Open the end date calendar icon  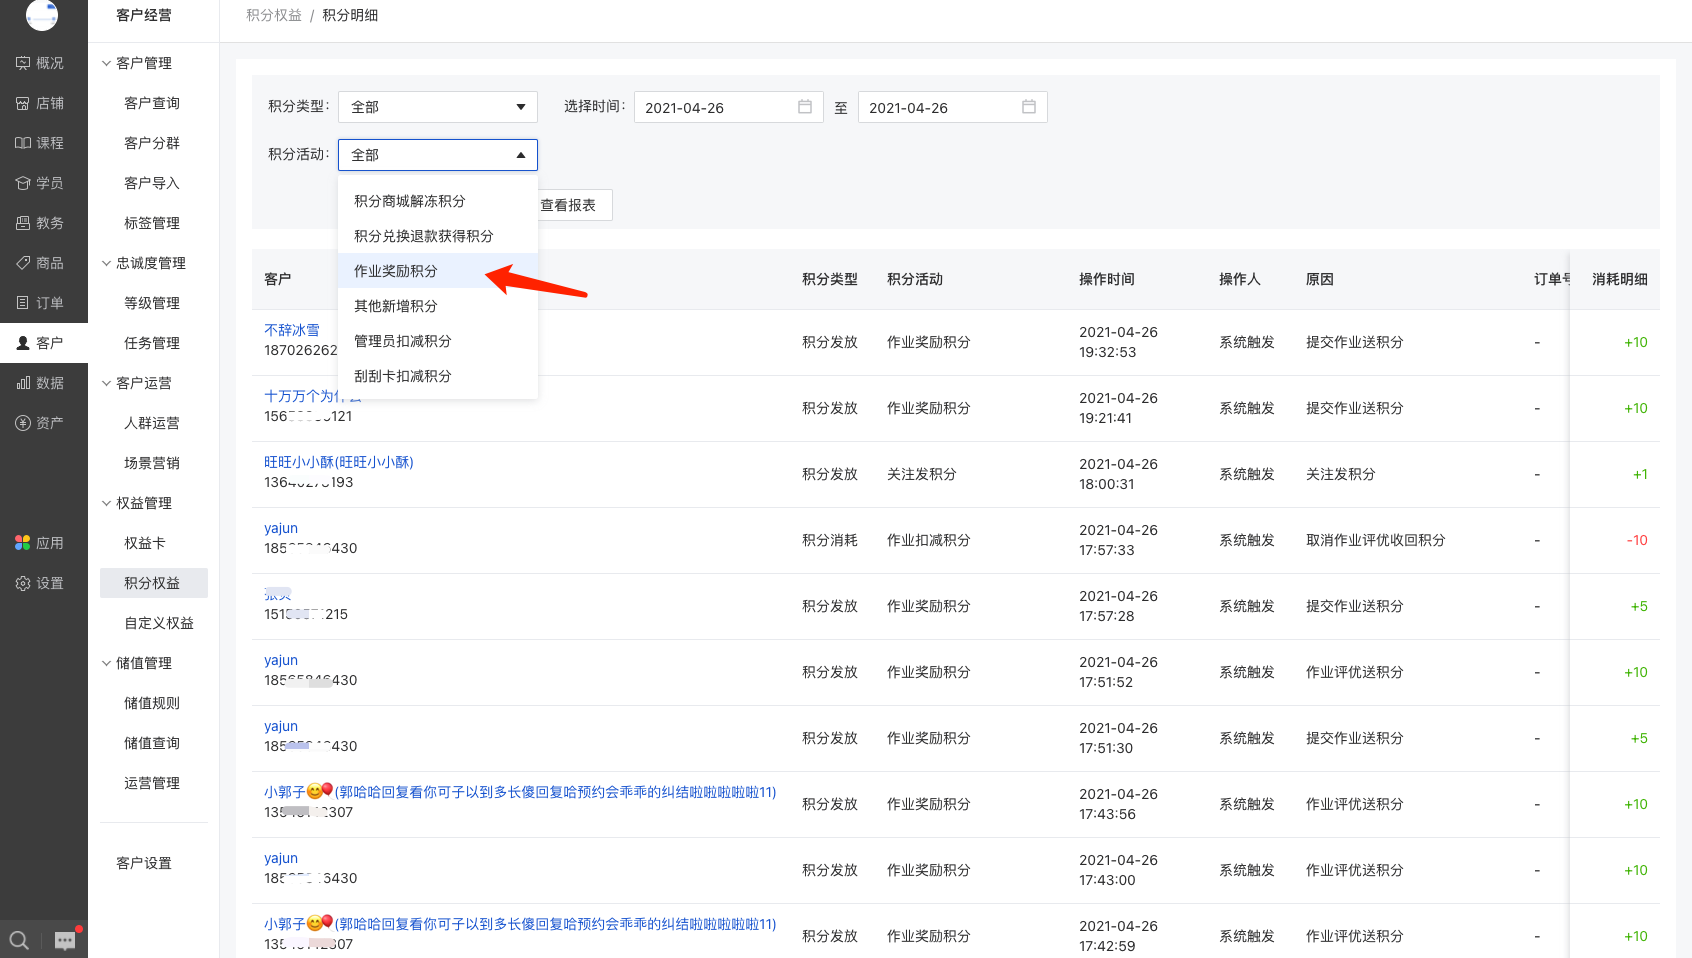coord(1029,107)
